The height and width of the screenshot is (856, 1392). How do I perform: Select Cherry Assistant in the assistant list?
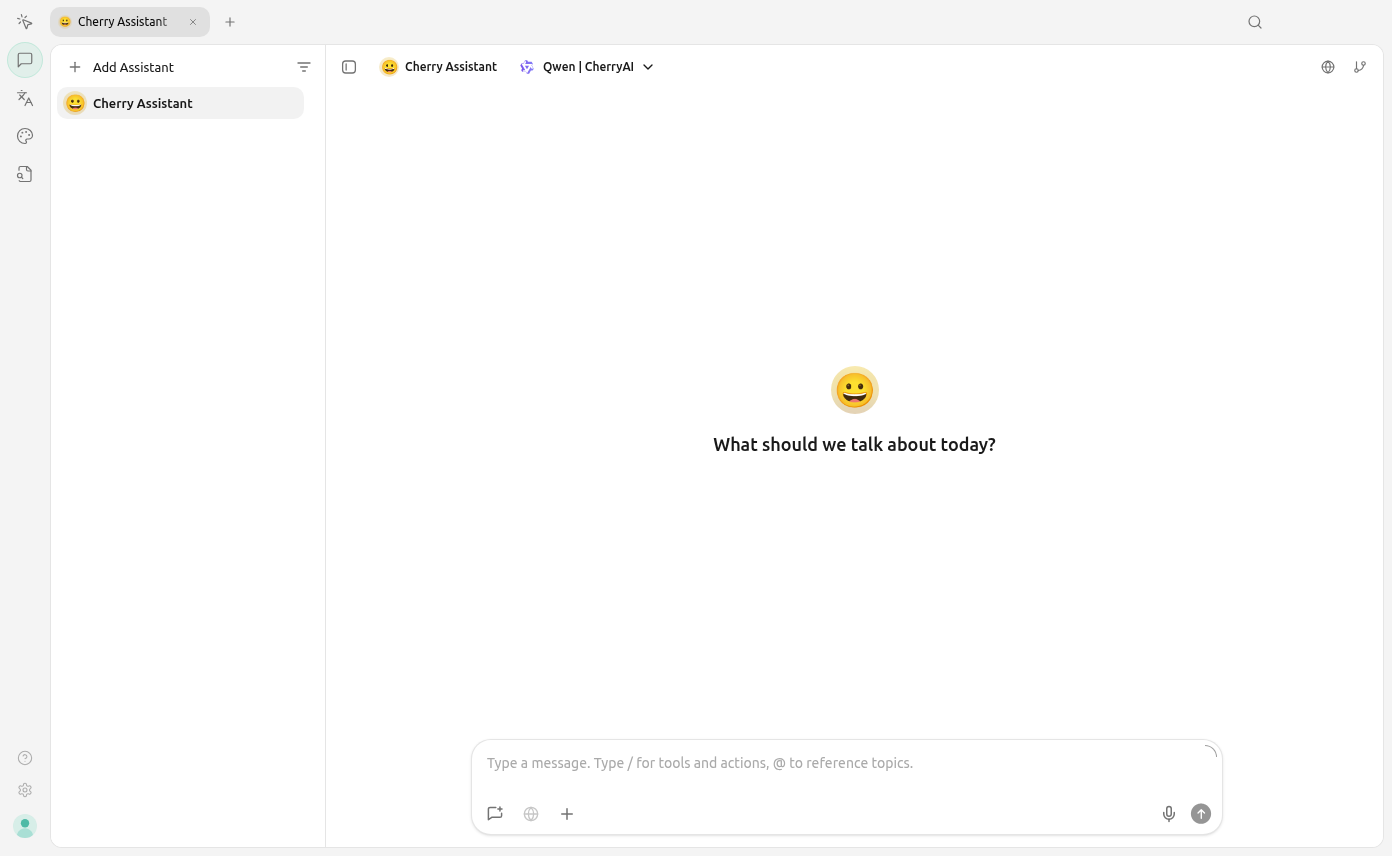coord(180,103)
